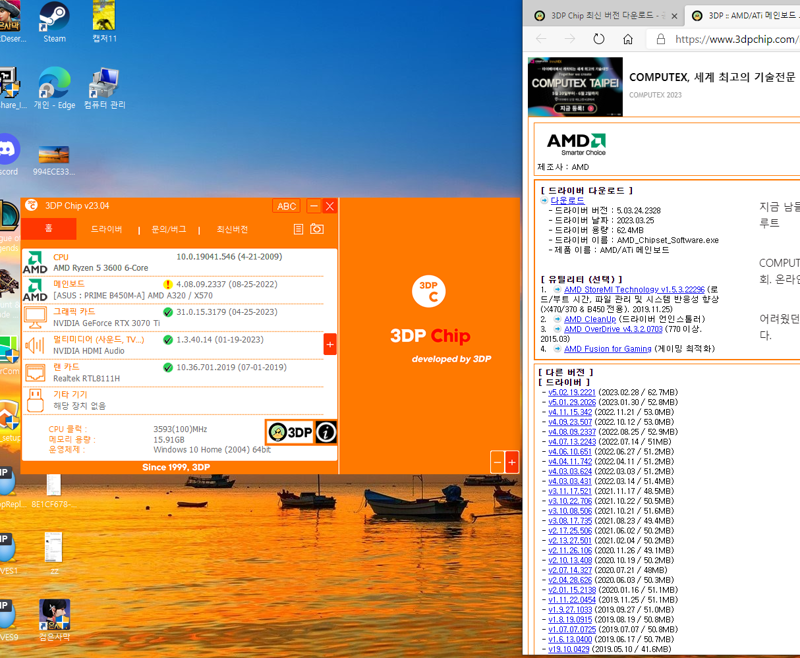Click the browser forward arrow
800x658 pixels.
(x=570, y=39)
